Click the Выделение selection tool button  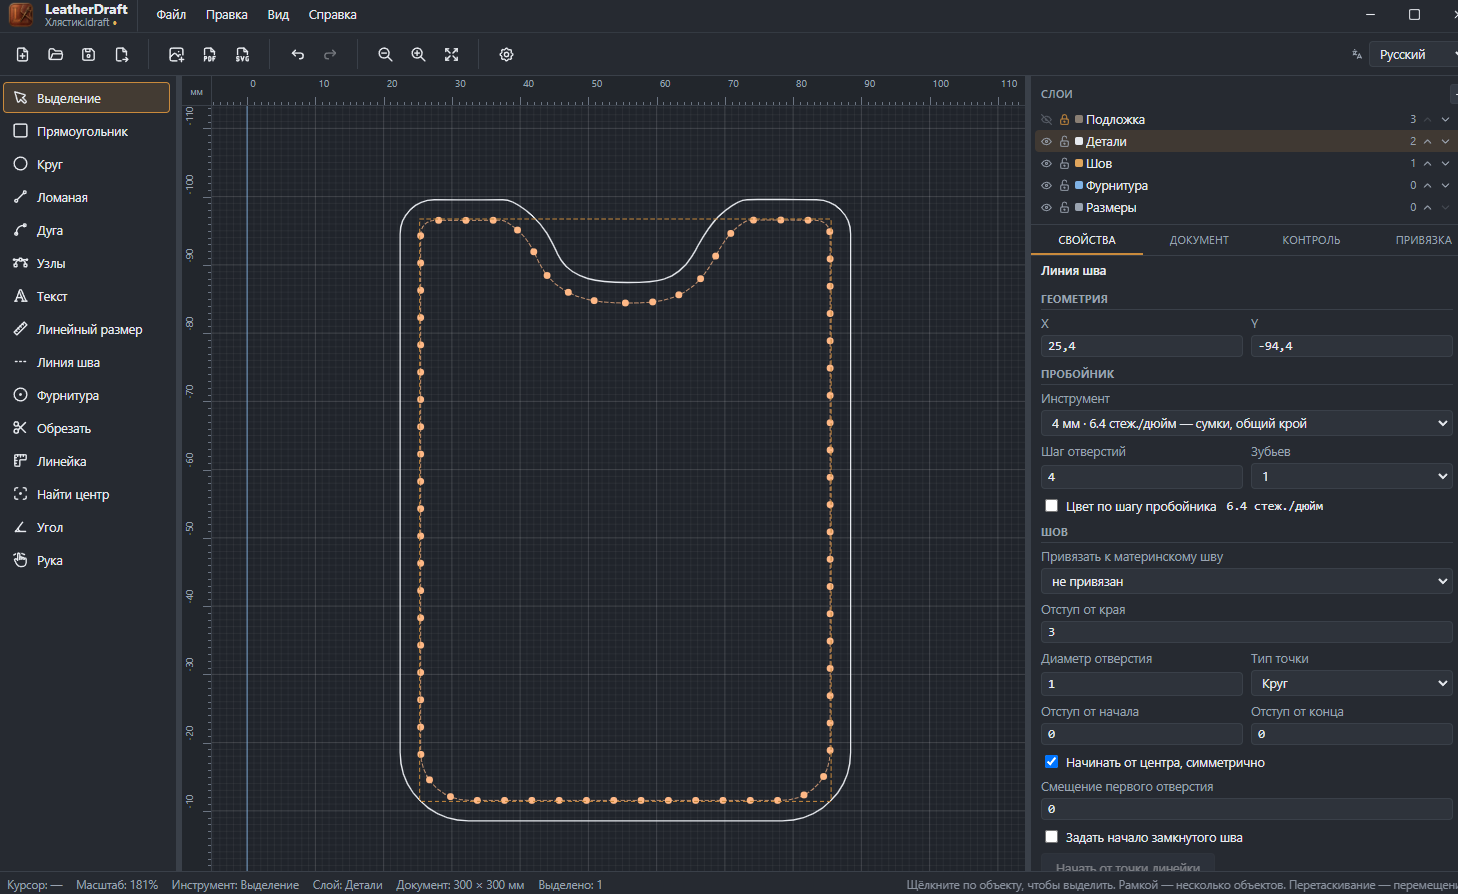click(x=87, y=98)
